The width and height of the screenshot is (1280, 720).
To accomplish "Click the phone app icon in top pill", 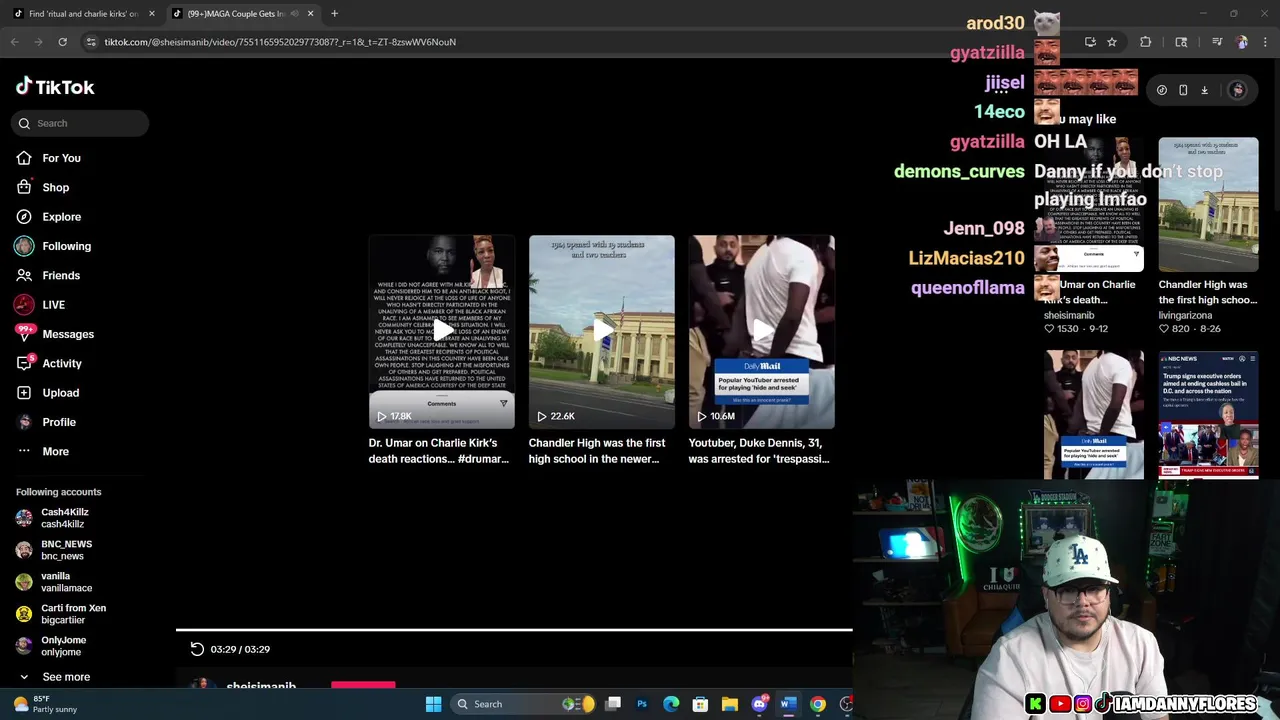I will pos(1183,90).
